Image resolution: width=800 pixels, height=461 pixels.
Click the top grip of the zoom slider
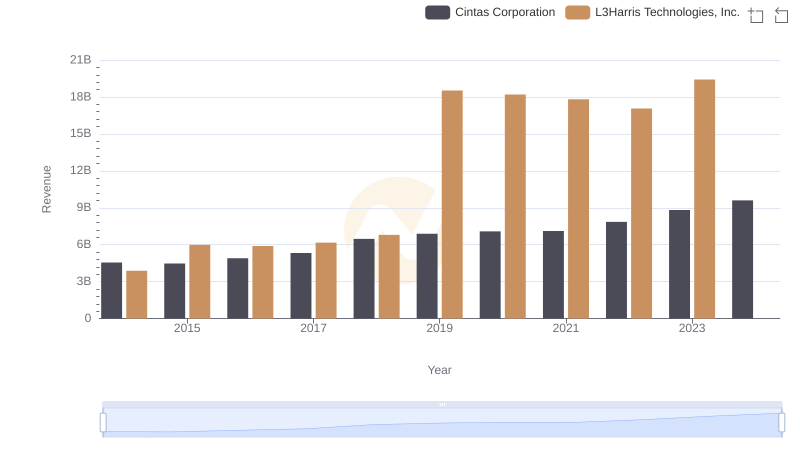442,404
